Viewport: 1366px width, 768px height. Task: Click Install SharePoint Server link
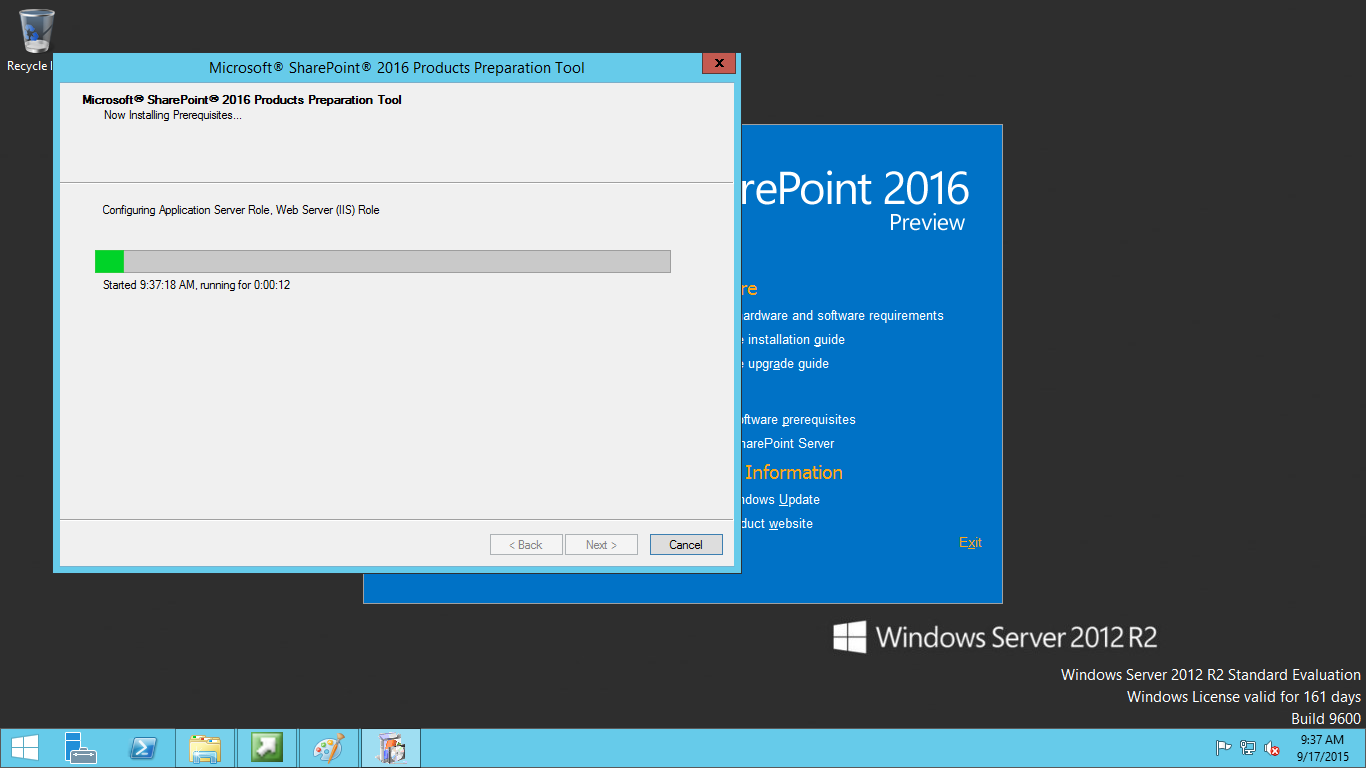coord(787,444)
